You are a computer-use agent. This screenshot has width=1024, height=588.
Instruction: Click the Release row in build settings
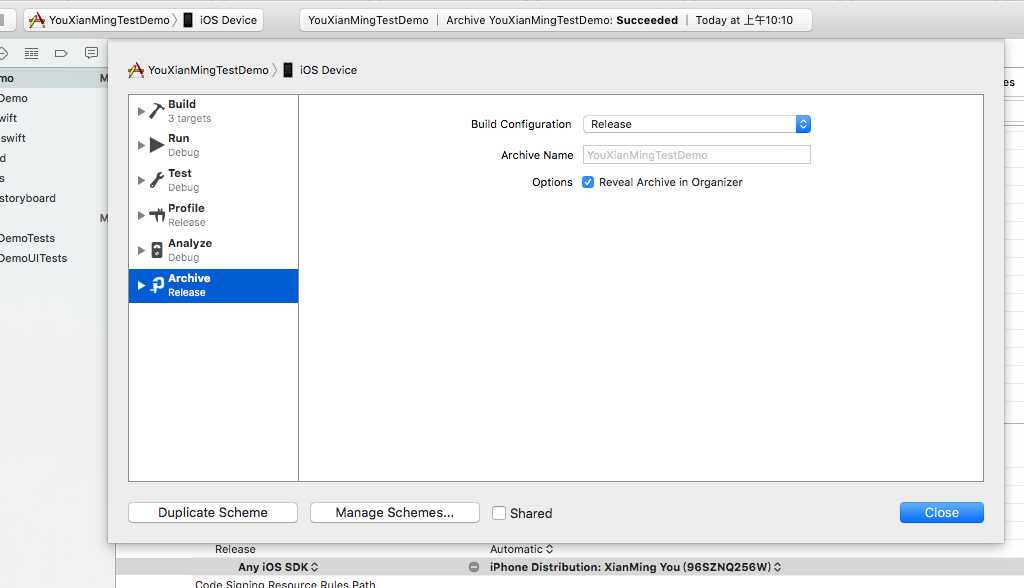(235, 549)
